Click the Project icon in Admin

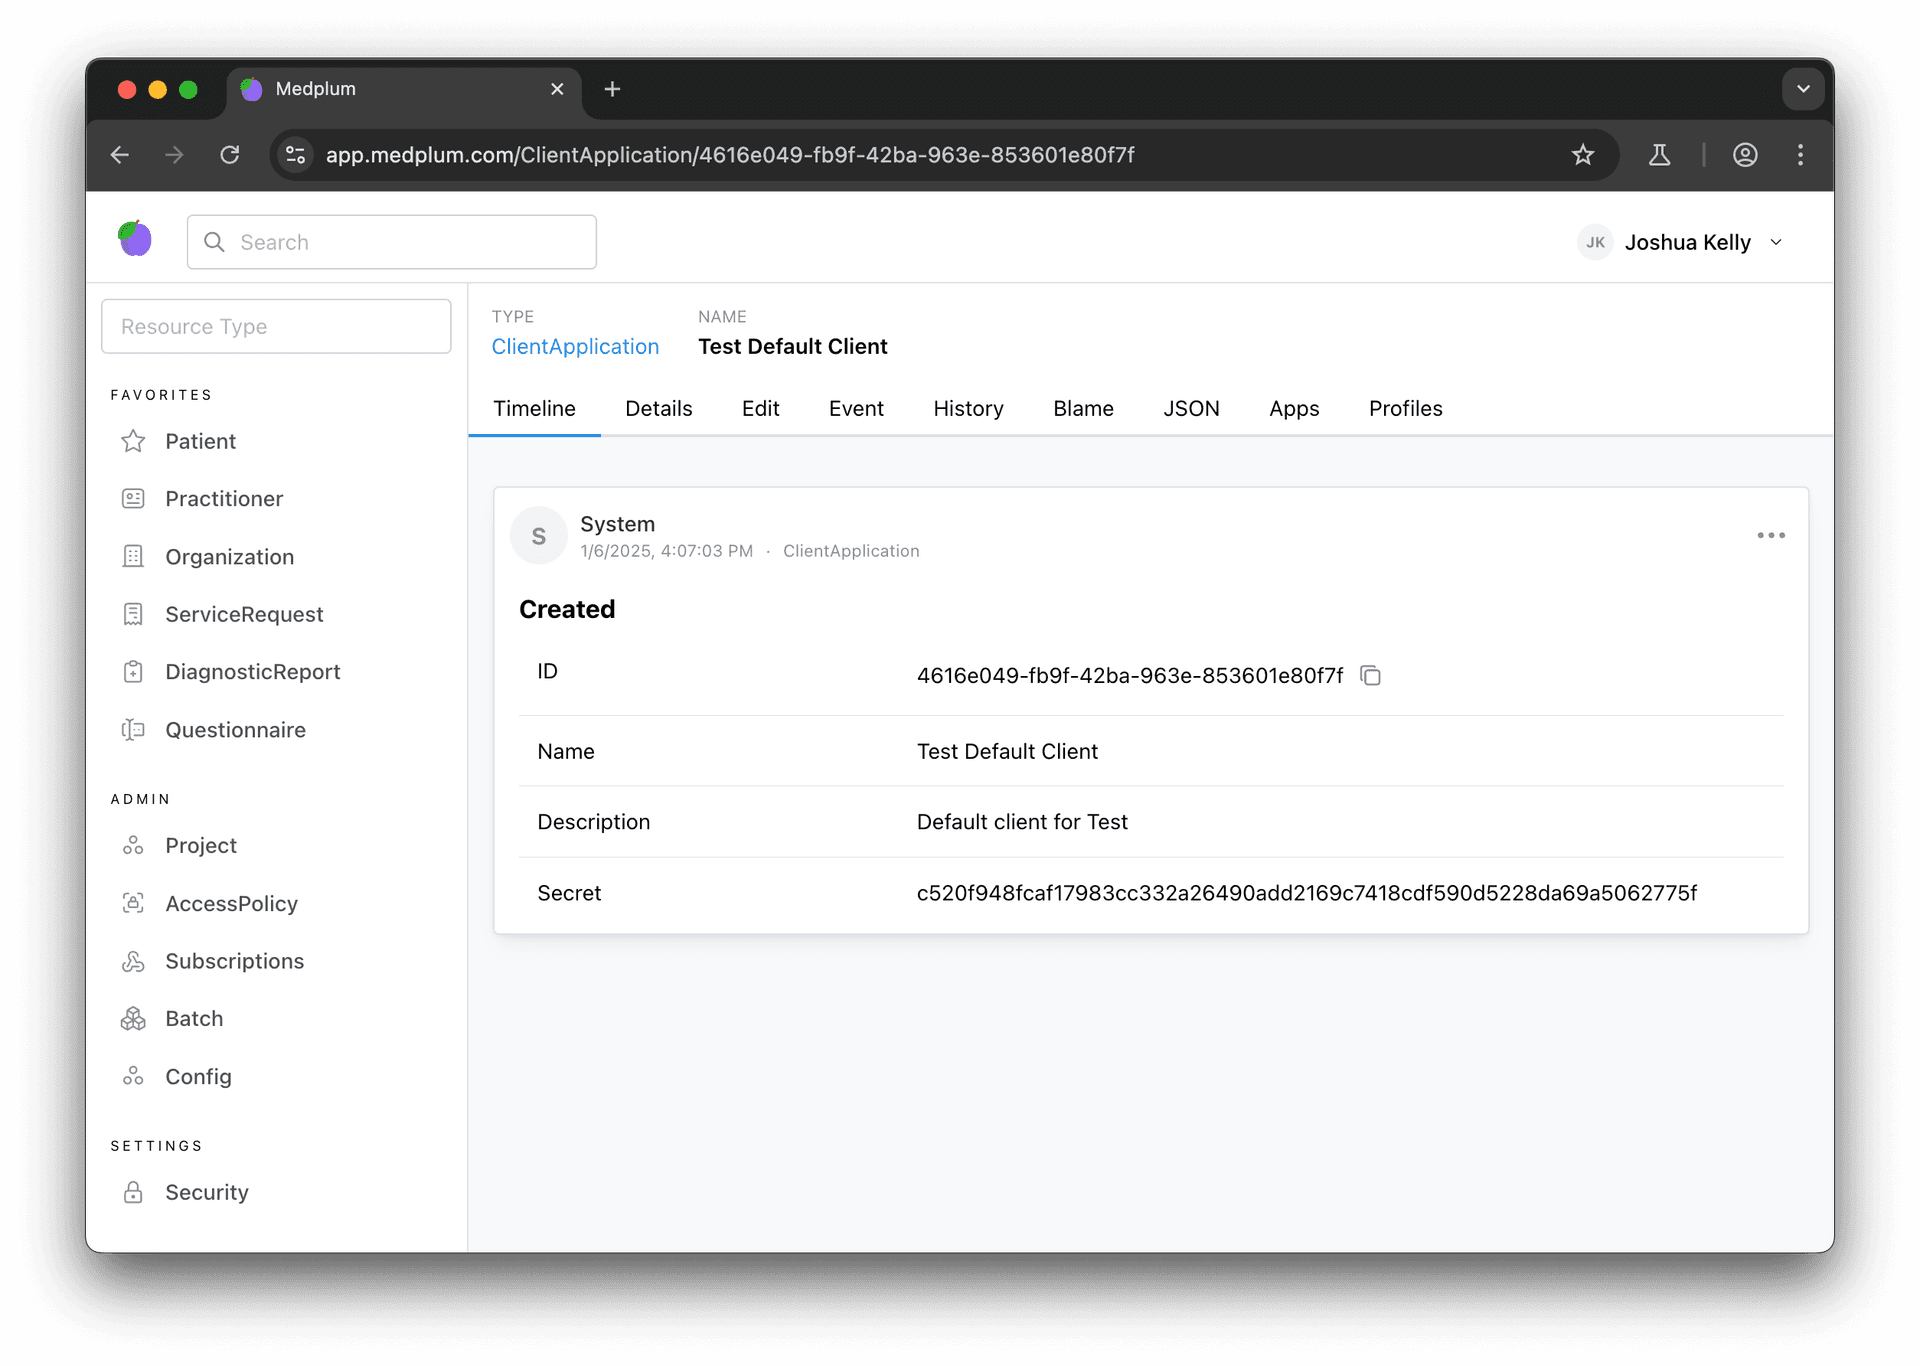click(133, 846)
